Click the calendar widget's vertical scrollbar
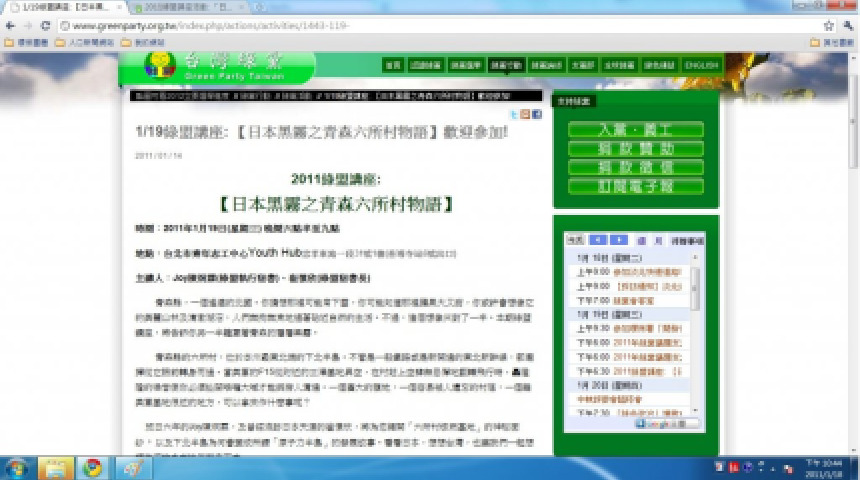 point(696,290)
